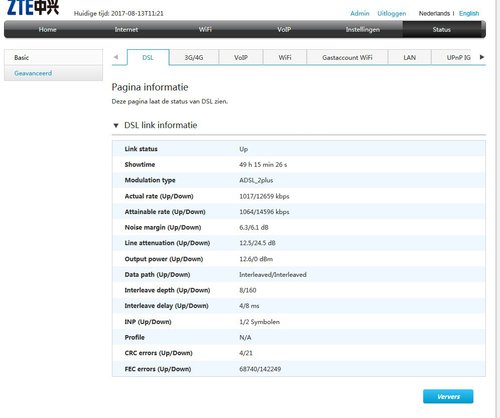The image size is (500, 418).
Task: Click the Modulation type label
Action: (x=150, y=180)
